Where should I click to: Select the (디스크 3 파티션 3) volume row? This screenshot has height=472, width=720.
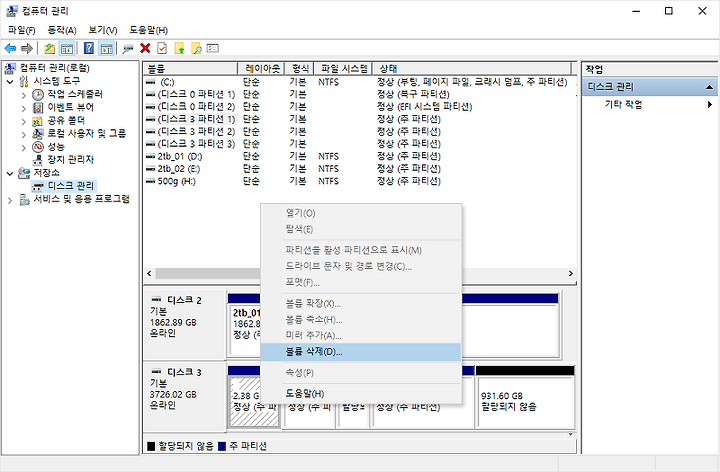359,144
